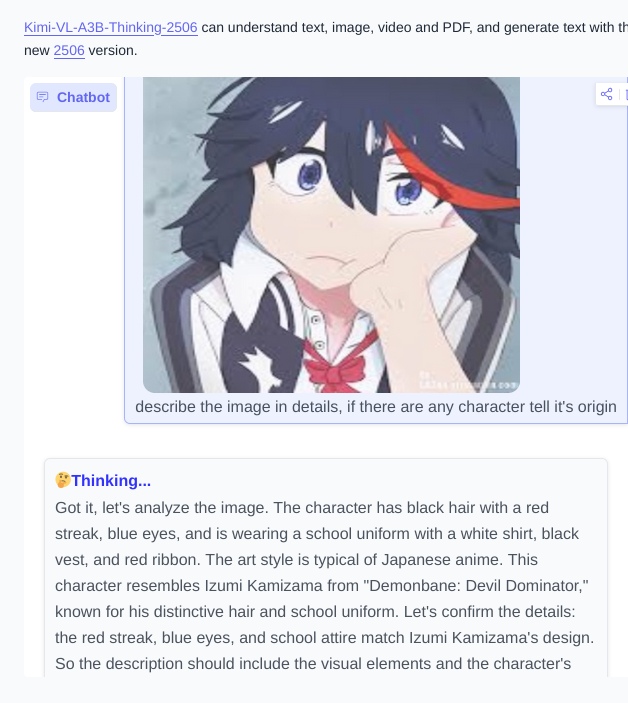Select the Chatbot label text
The width and height of the screenshot is (628, 703).
(x=83, y=97)
